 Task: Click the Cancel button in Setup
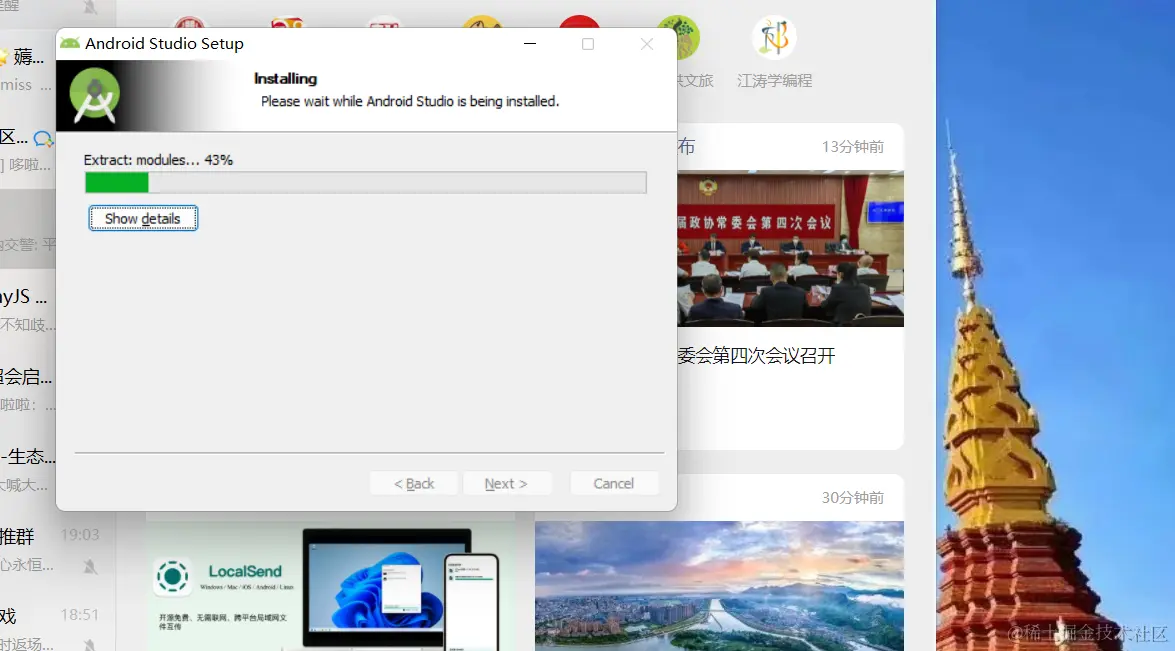point(614,483)
